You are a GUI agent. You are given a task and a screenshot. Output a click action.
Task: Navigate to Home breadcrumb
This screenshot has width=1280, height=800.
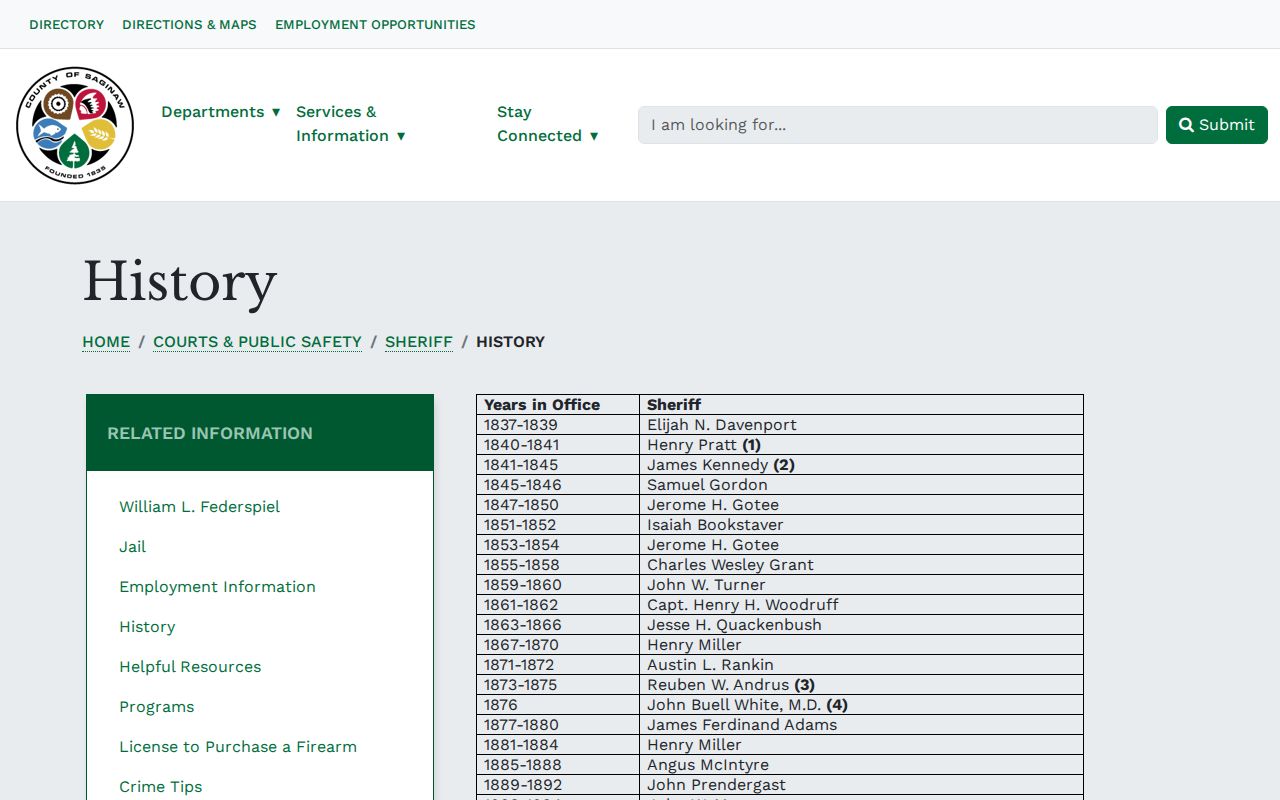pos(106,342)
